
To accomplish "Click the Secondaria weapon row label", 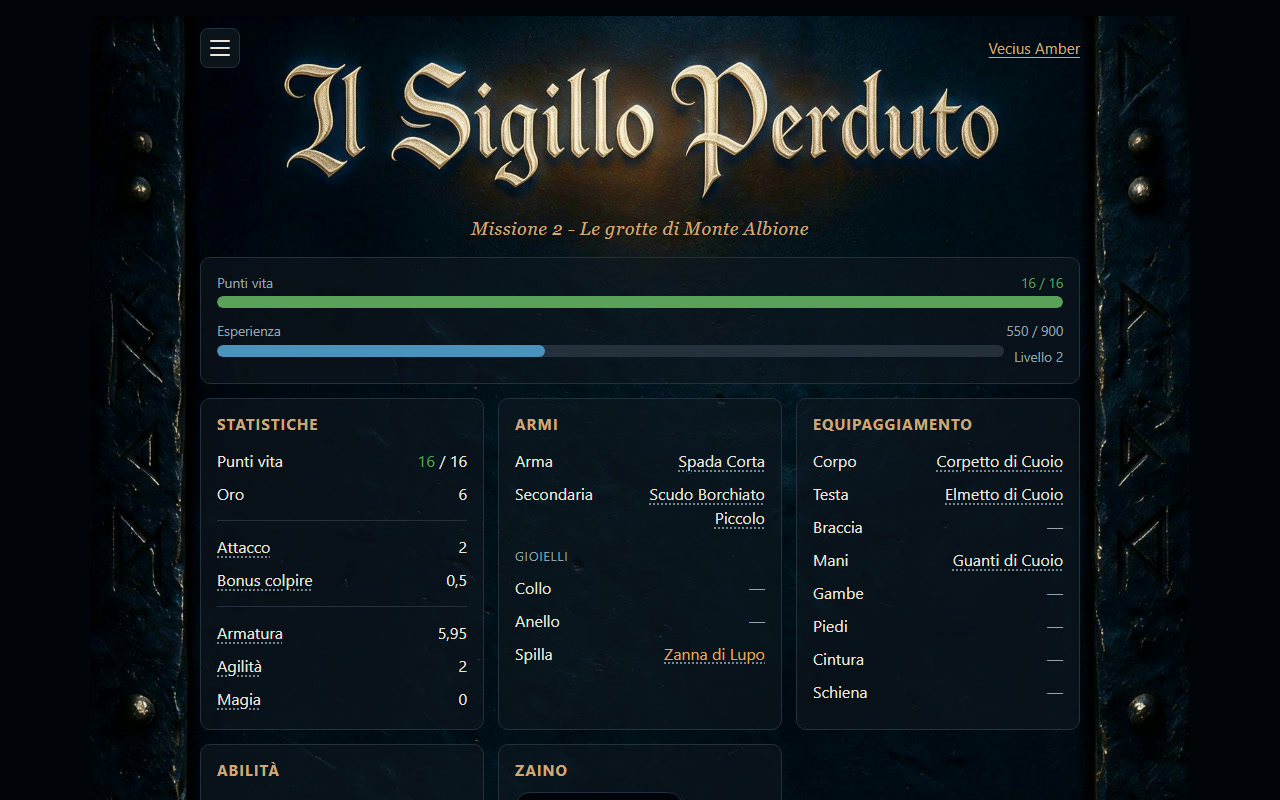I will [553, 495].
